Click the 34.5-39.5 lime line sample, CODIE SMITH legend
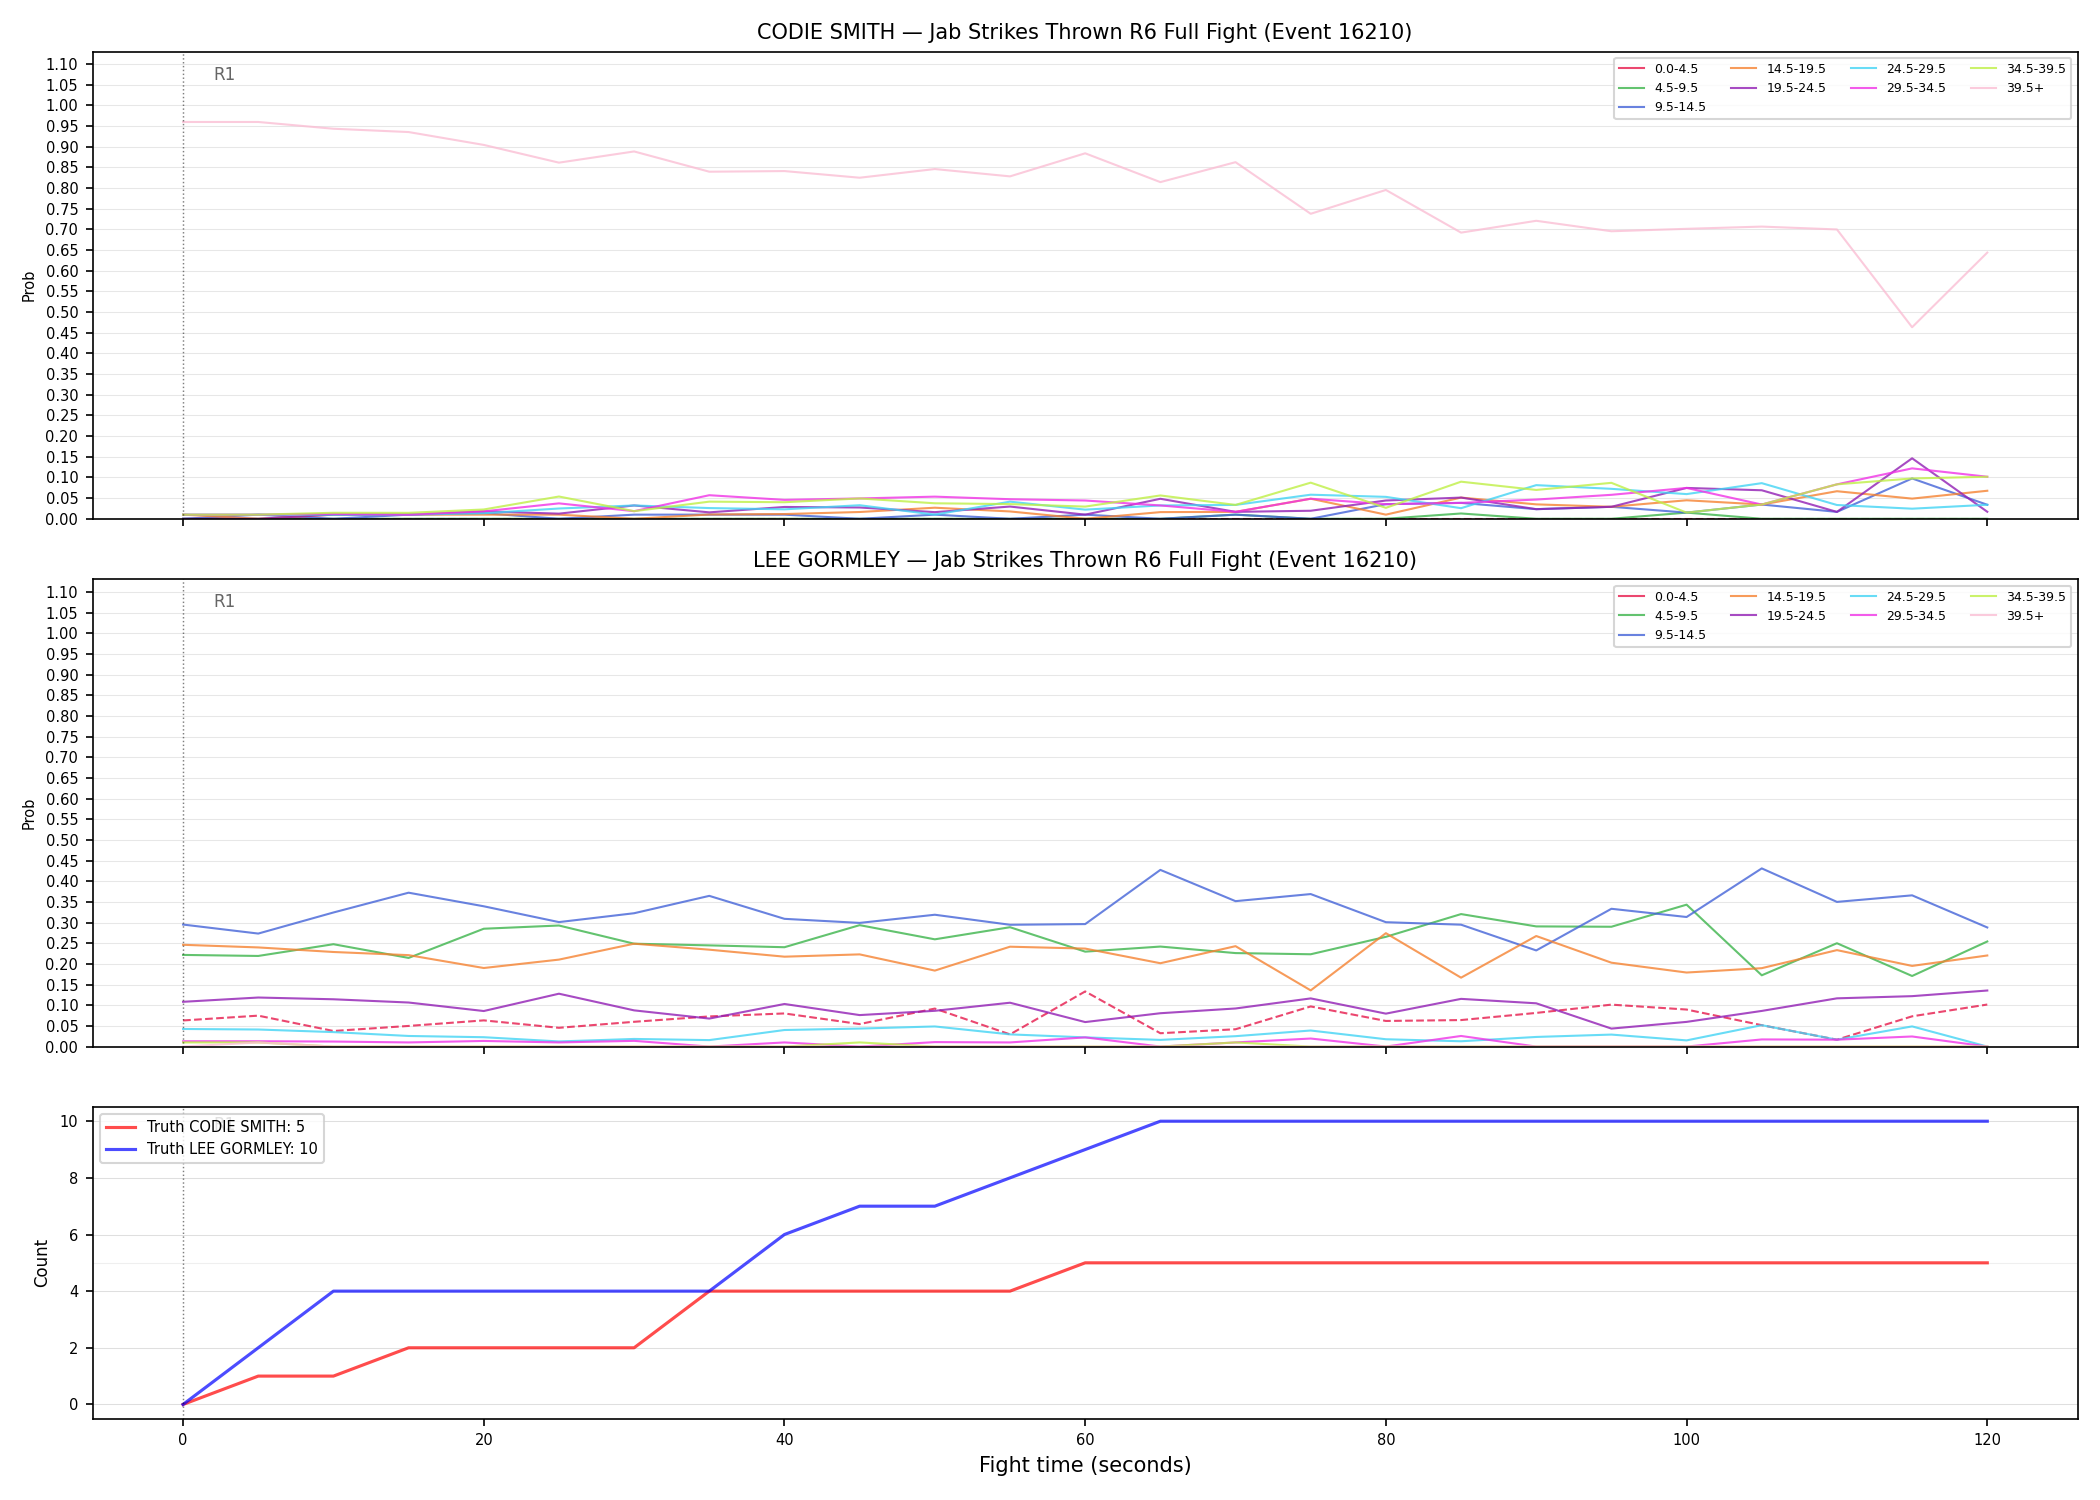This screenshot has width=2100, height=1500. [x=1983, y=69]
